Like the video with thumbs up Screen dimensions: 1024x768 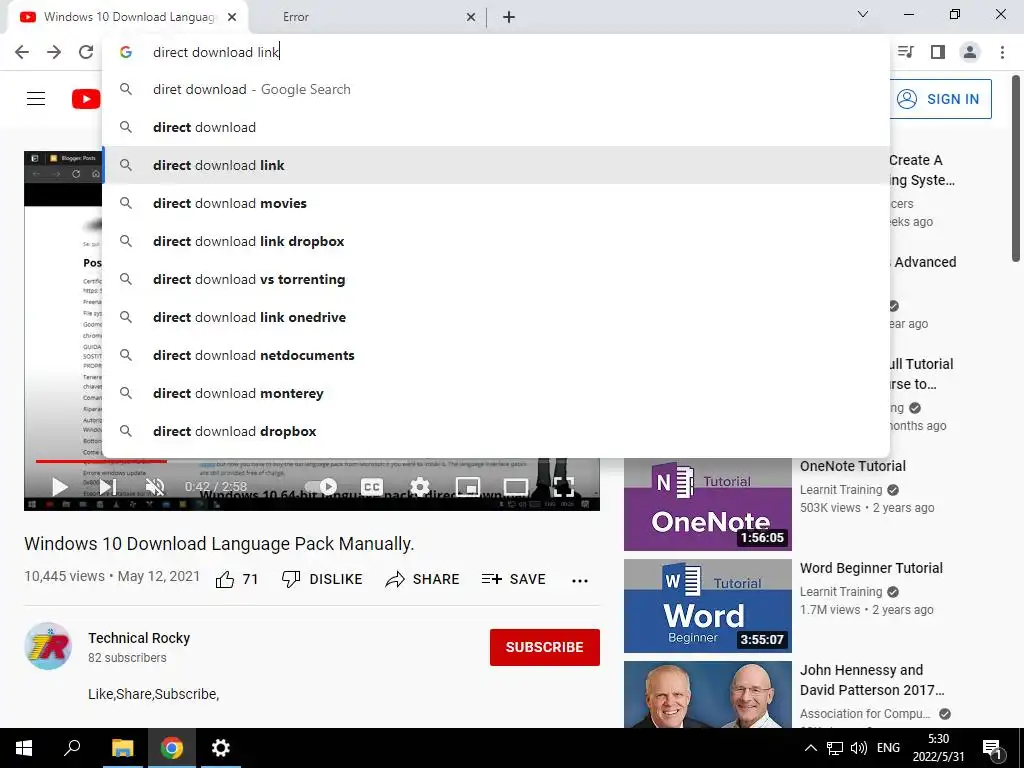pyautogui.click(x=236, y=579)
